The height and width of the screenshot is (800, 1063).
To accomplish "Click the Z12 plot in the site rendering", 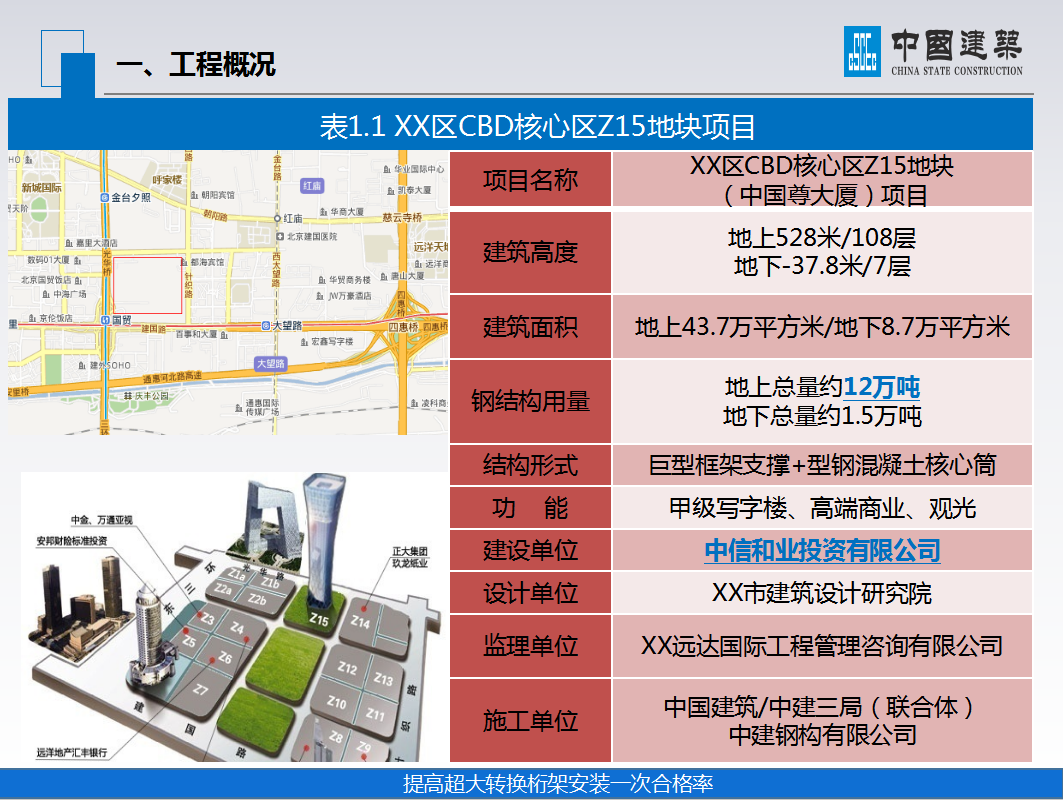I will [x=347, y=668].
